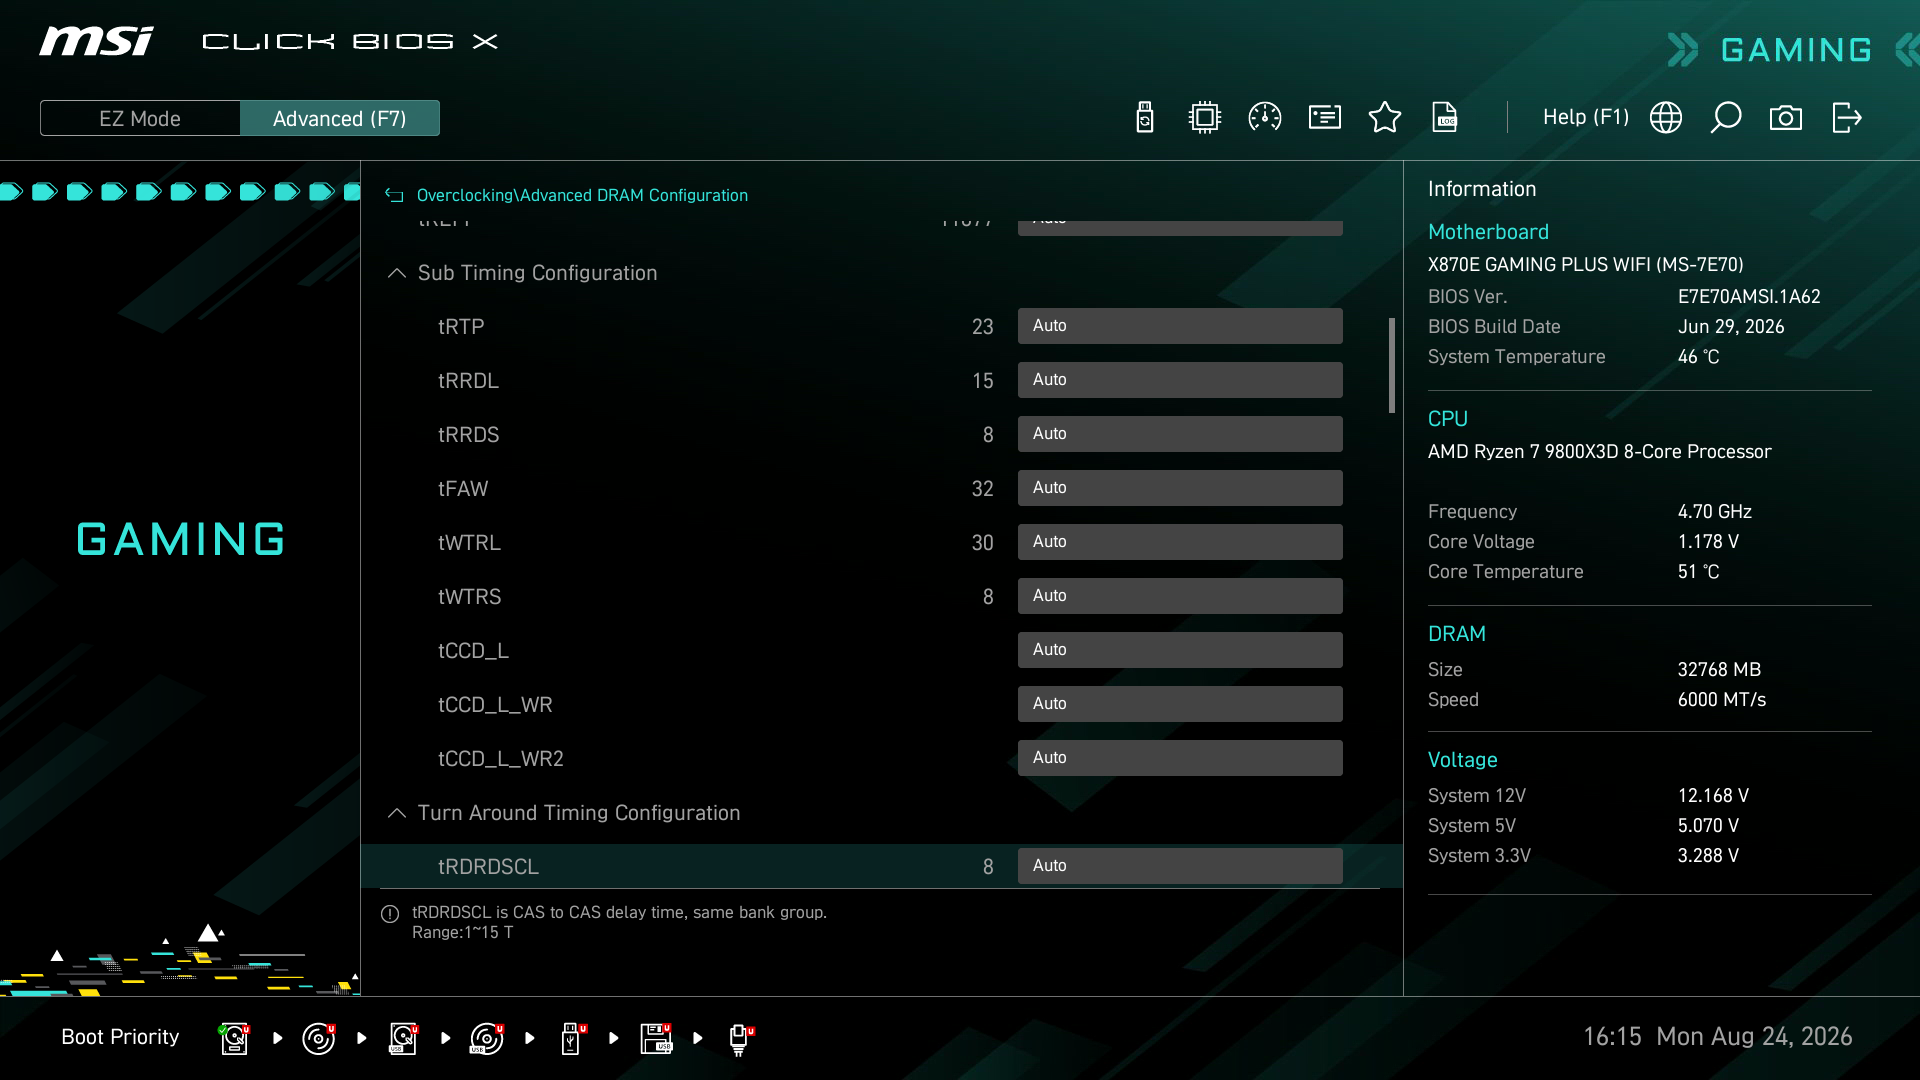This screenshot has height=1080, width=1920.
Task: Click the settings list vertical scrollbar
Action: click(1392, 365)
